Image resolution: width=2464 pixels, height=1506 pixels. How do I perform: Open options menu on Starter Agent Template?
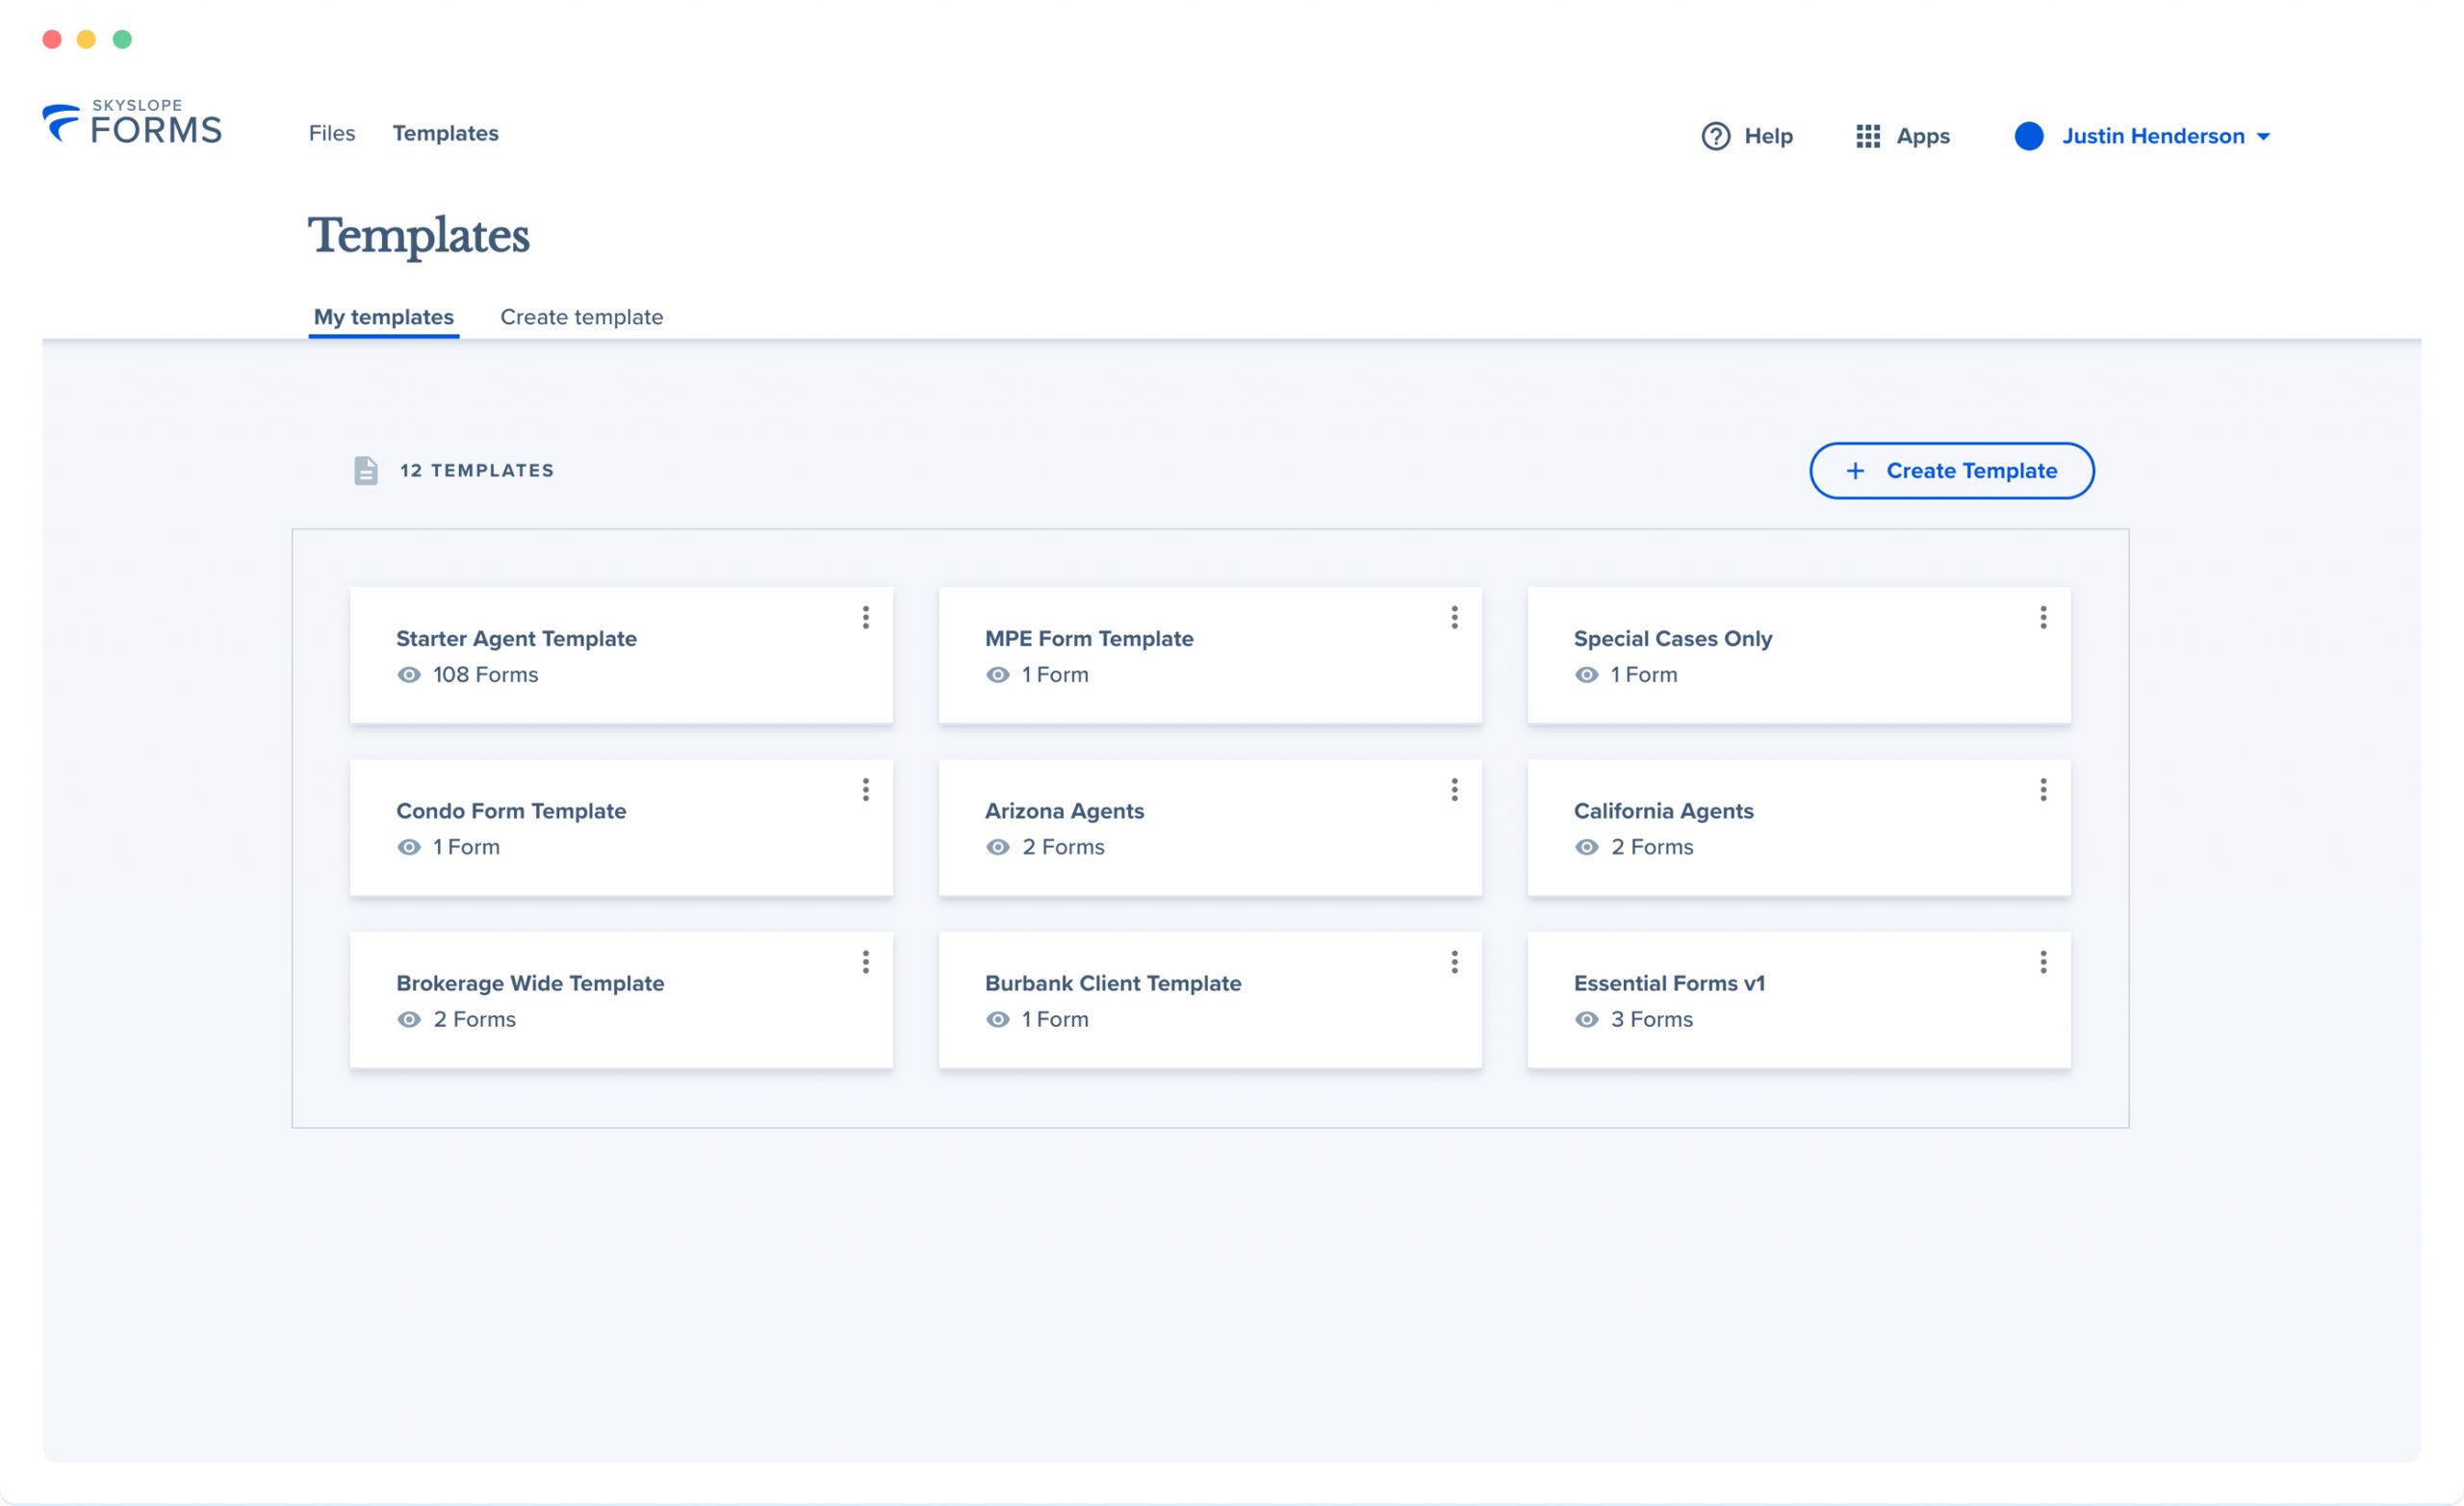(x=866, y=618)
